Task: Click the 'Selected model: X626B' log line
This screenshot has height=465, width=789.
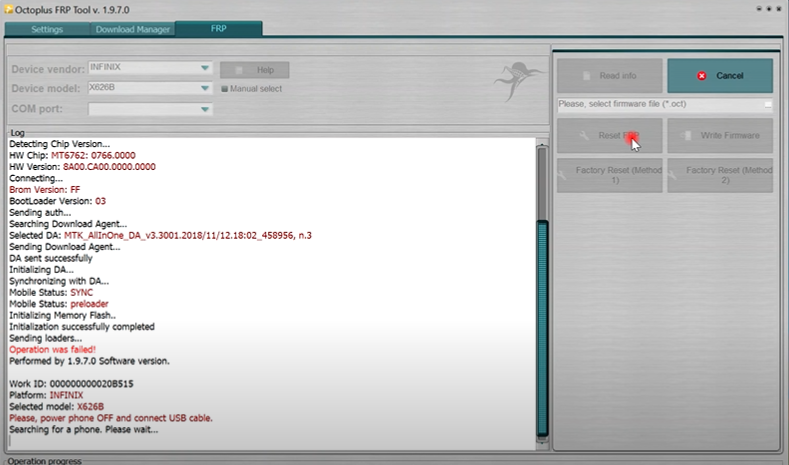Action: pyautogui.click(x=56, y=407)
